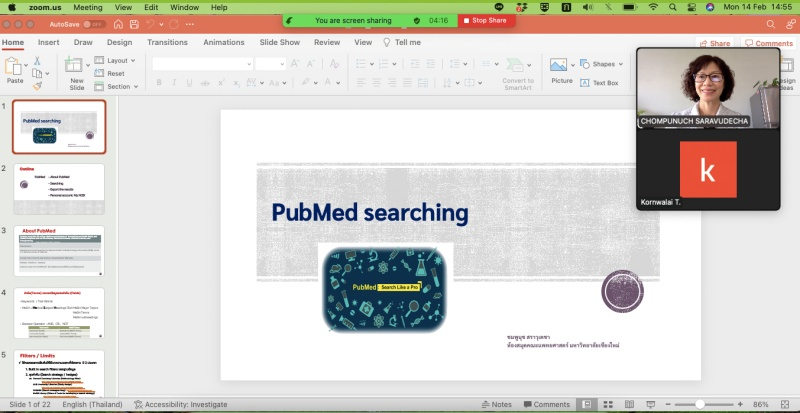Click the Paste clipboard icon

(14, 67)
